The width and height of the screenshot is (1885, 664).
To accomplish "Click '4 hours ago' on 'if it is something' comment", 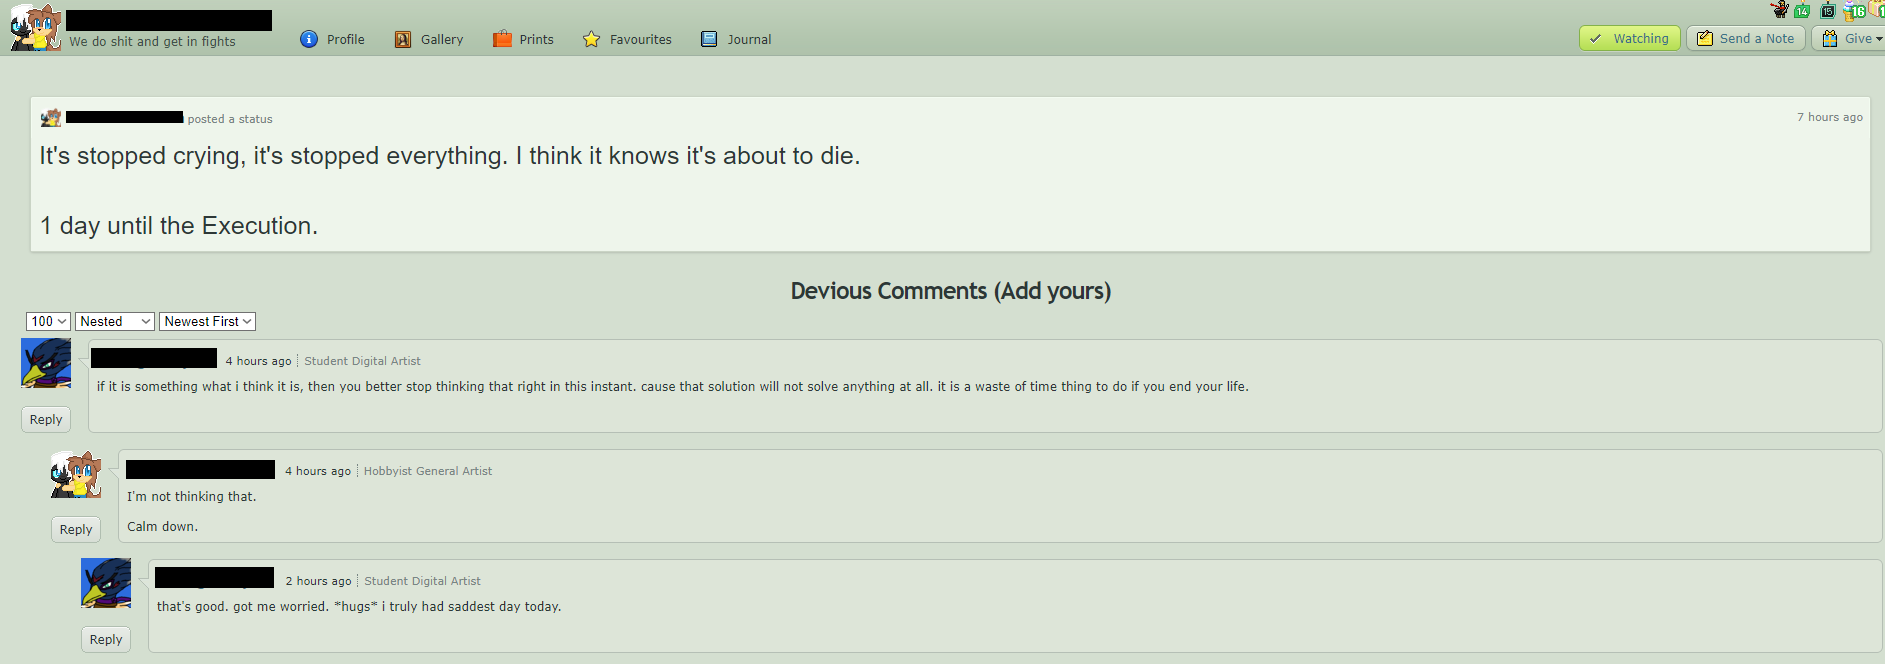I will tap(258, 361).
